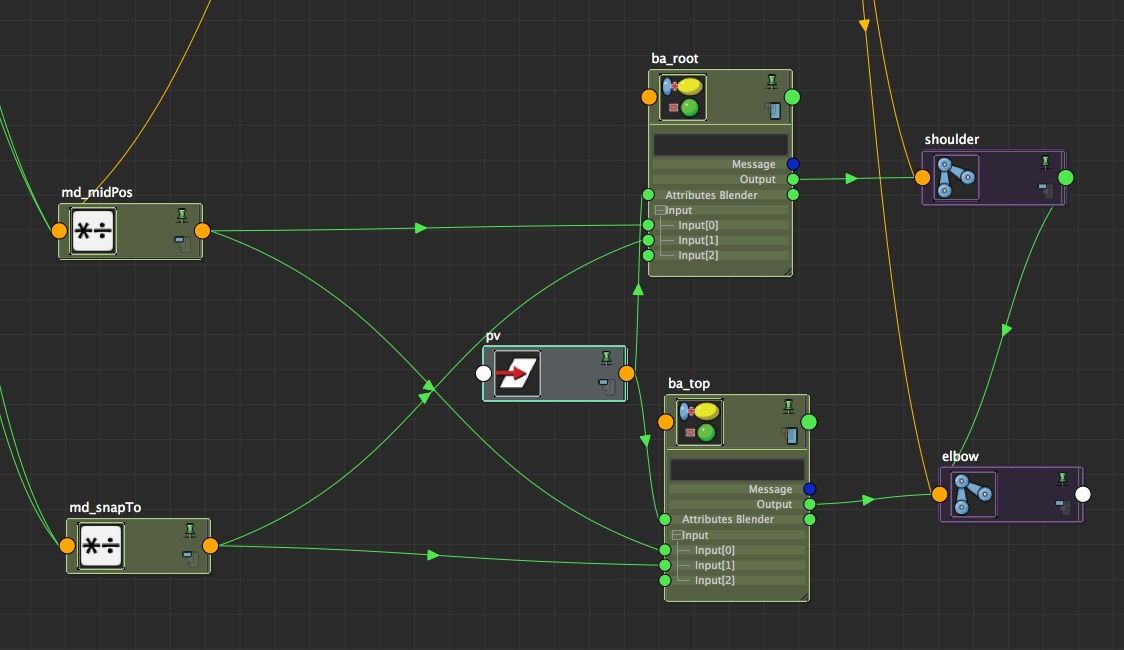1124x650 pixels.
Task: Toggle the pin on the ba_root node
Action: pos(772,82)
